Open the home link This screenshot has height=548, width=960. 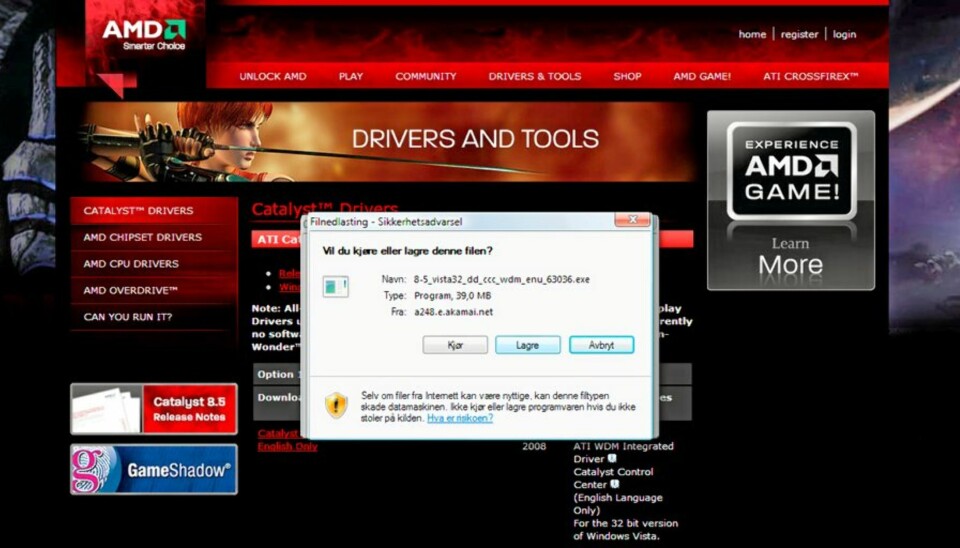click(x=752, y=34)
